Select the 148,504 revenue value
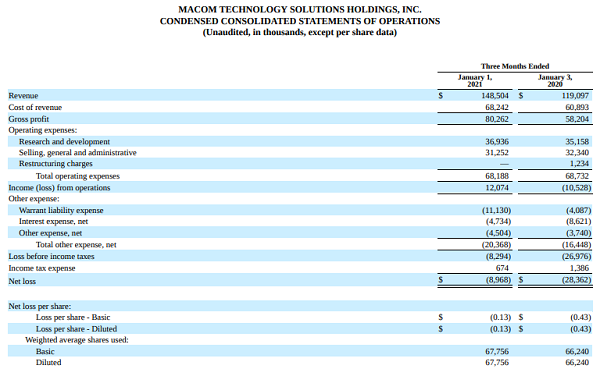The height and width of the screenshot is (369, 600). (495, 96)
